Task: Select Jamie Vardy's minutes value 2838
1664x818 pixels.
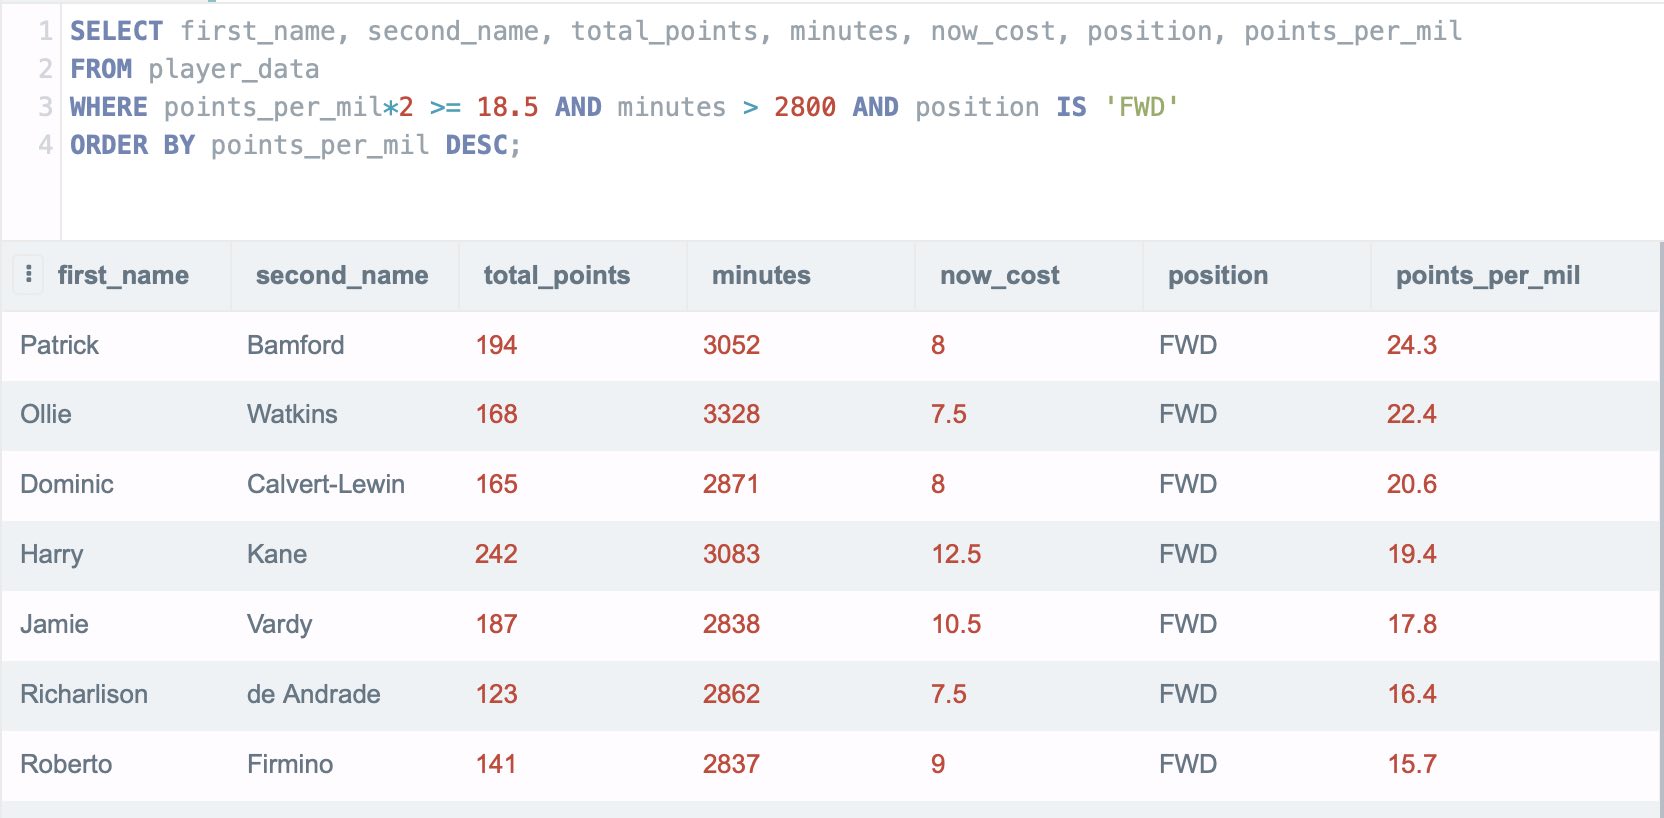Action: (731, 624)
